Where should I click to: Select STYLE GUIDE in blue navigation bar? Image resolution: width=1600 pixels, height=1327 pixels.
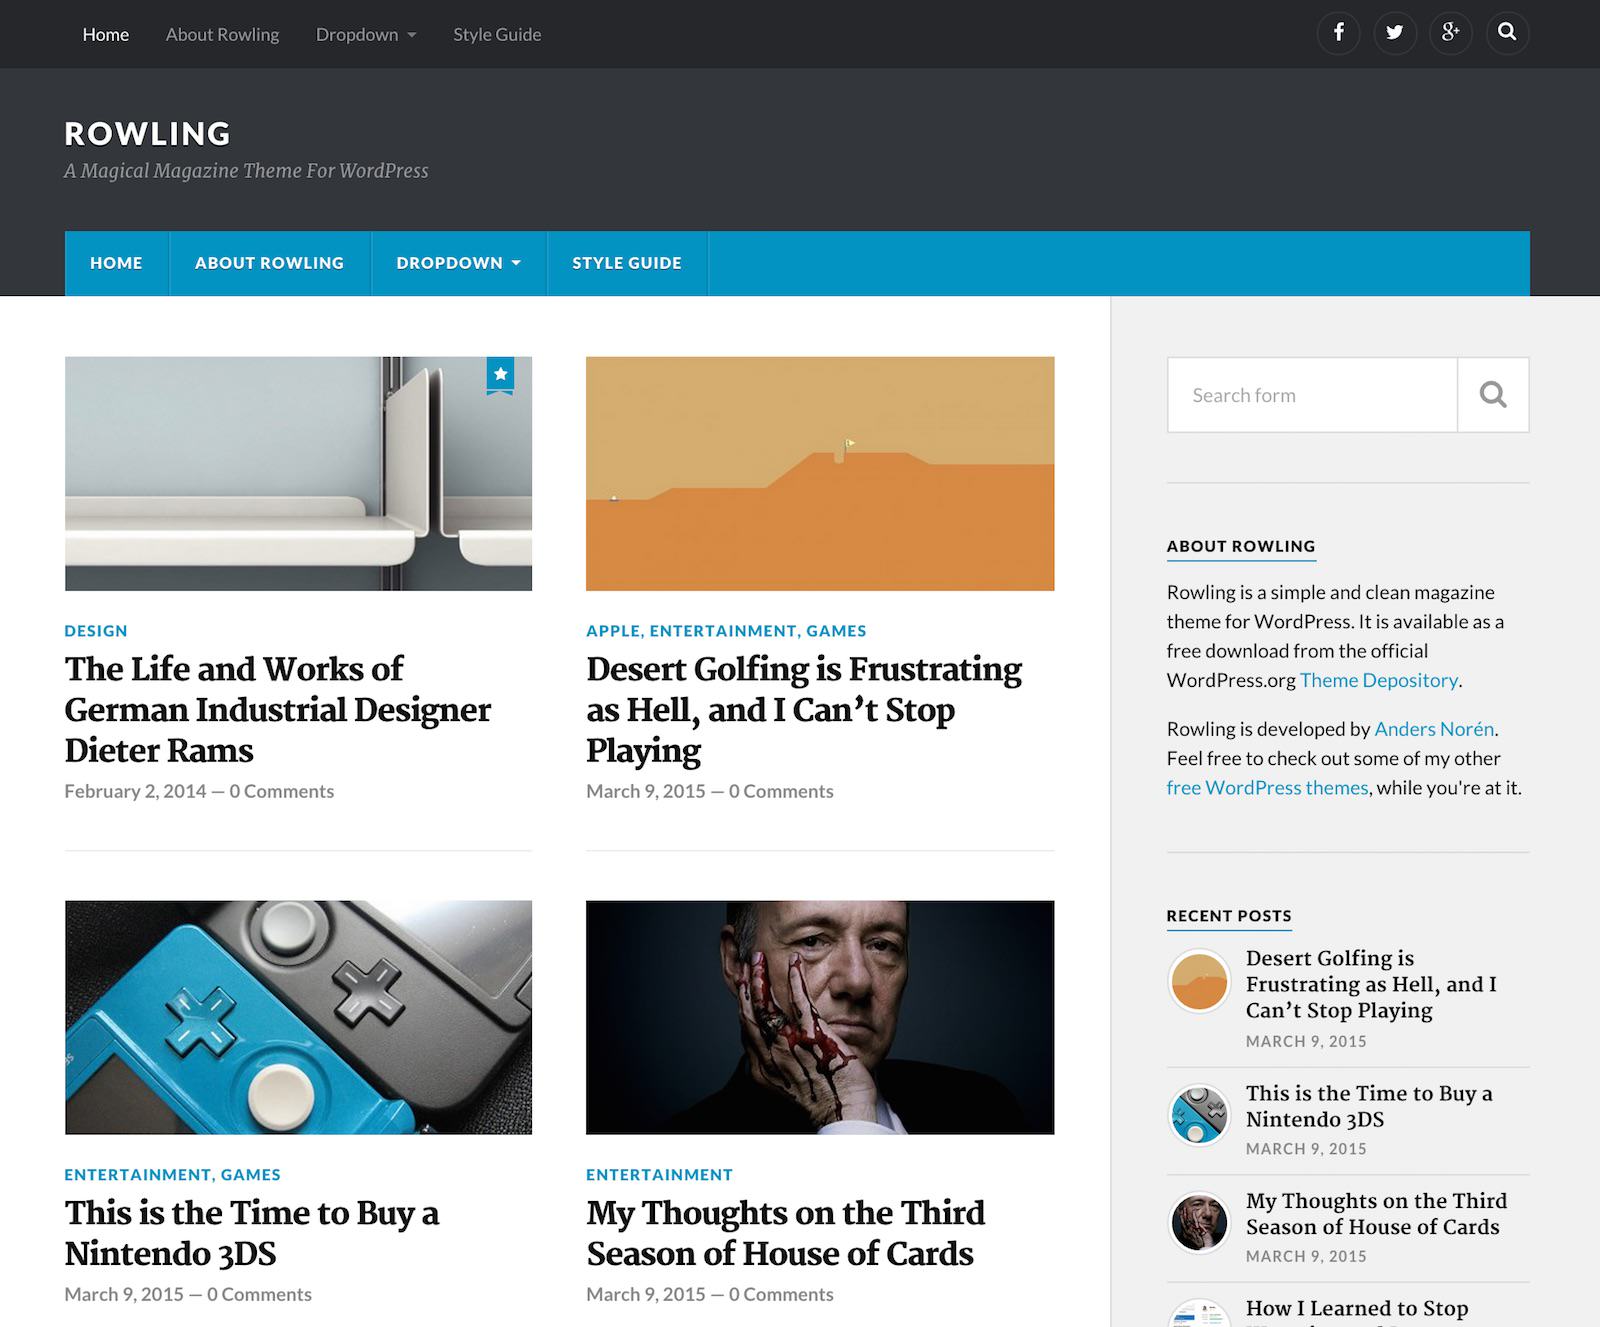coord(626,263)
